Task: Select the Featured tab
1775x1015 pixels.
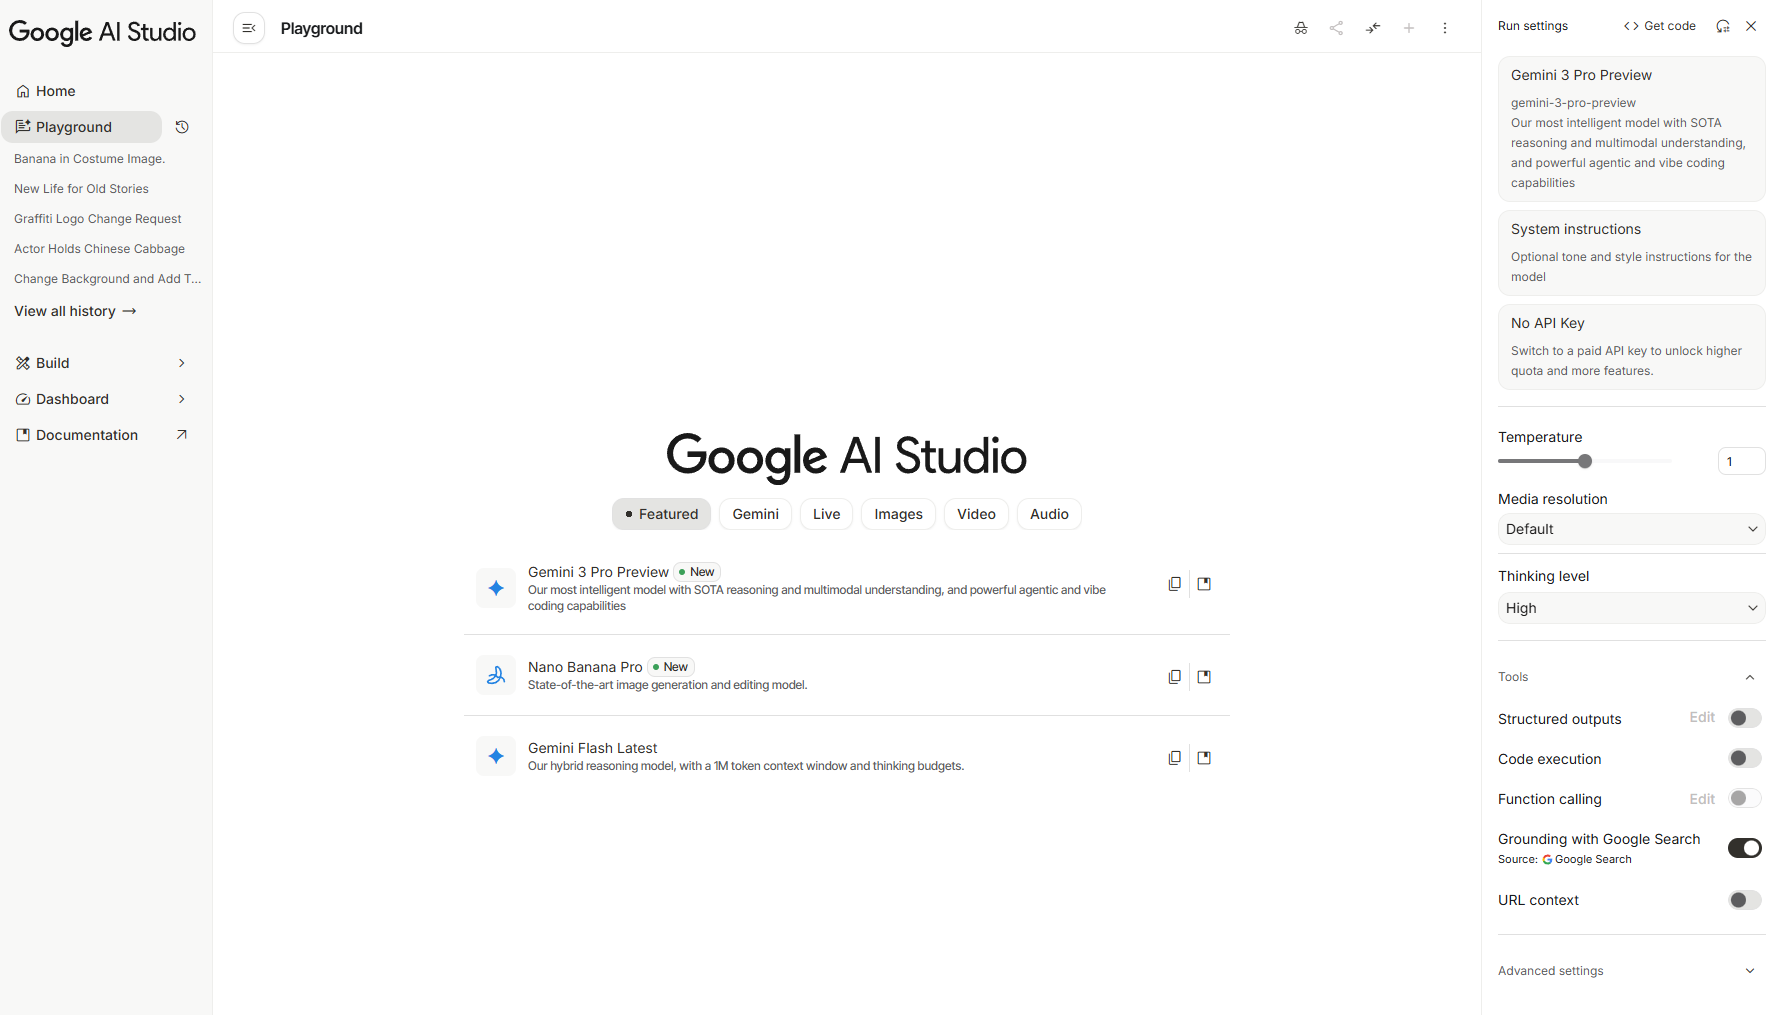Action: pyautogui.click(x=661, y=514)
